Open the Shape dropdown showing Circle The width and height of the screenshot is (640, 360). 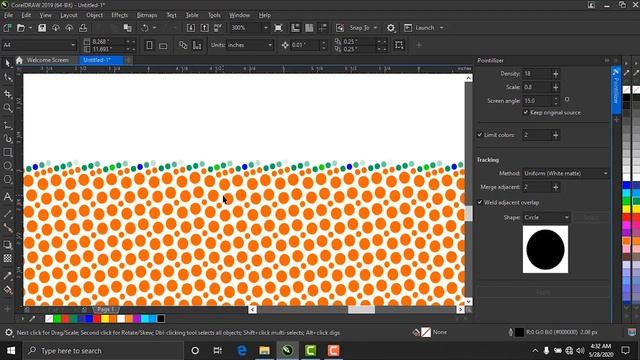(x=546, y=218)
